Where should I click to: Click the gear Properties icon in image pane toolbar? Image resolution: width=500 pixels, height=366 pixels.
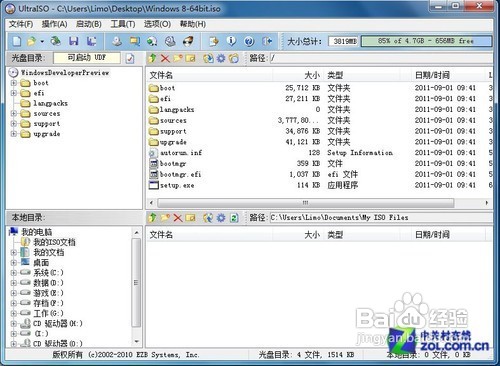point(221,58)
